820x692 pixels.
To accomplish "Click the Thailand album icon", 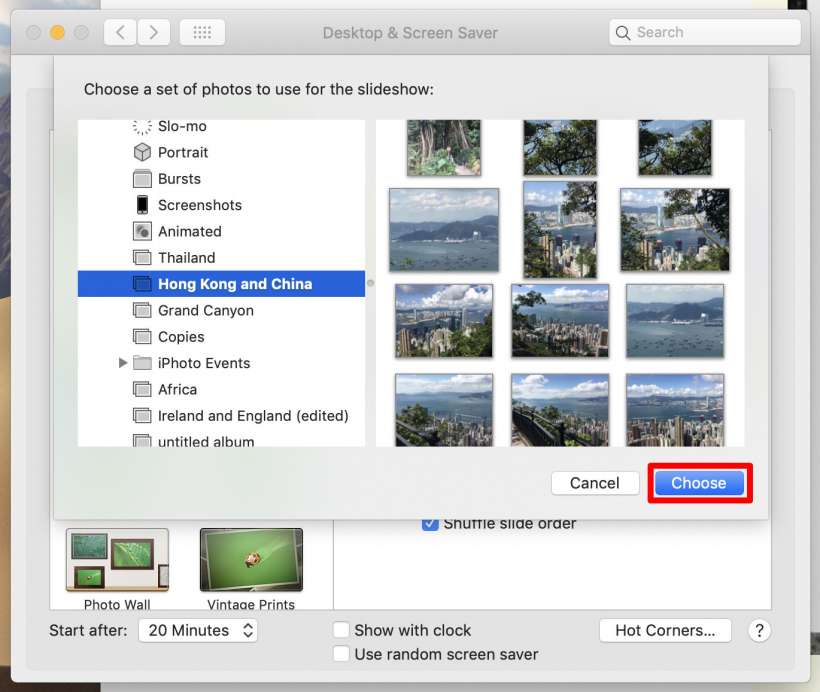I will (x=142, y=257).
